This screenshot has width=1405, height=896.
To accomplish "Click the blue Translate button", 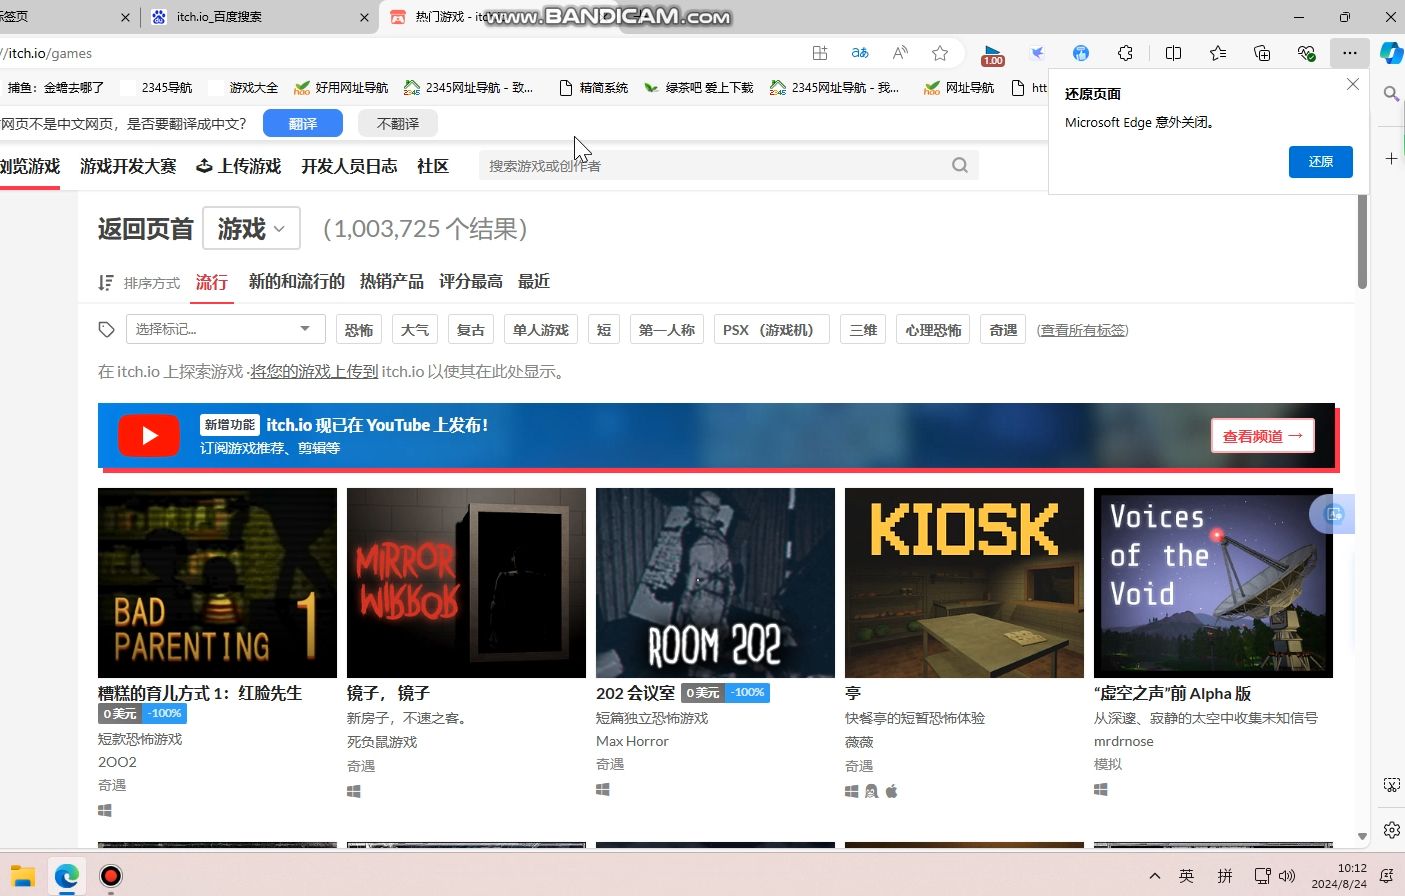I will tap(303, 123).
